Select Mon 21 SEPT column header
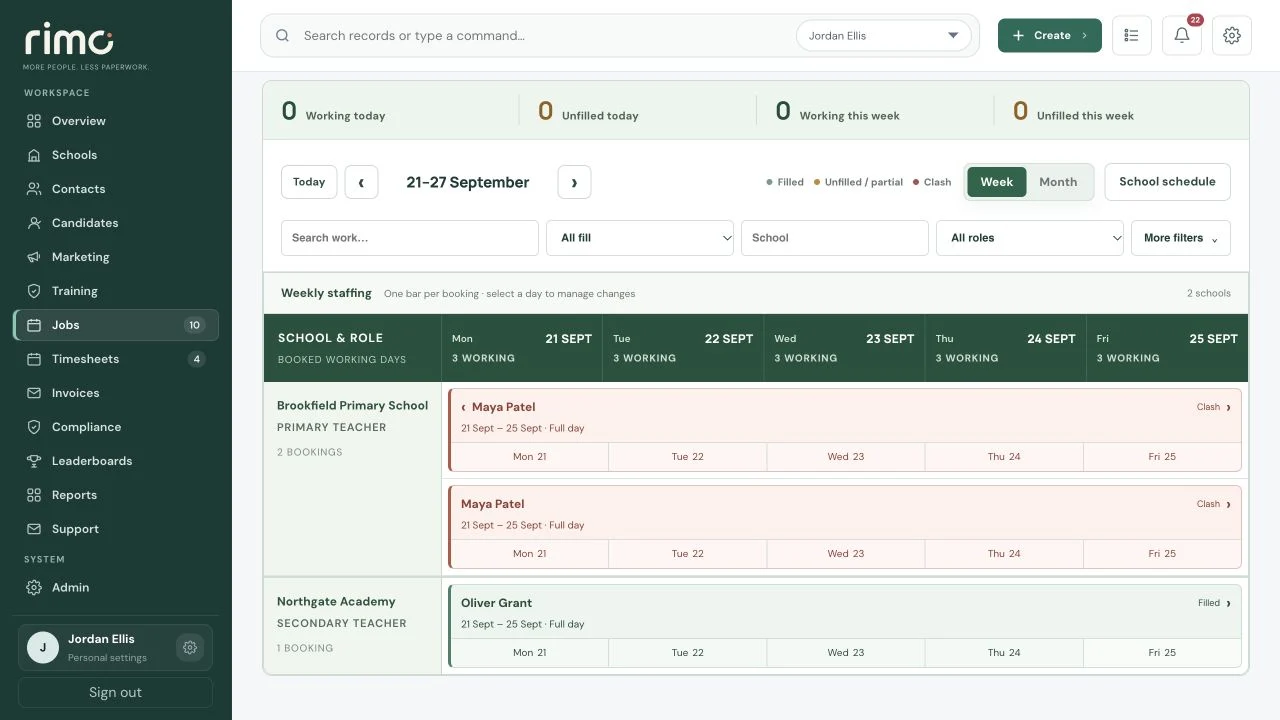Viewport: 1280px width, 720px height. point(522,348)
